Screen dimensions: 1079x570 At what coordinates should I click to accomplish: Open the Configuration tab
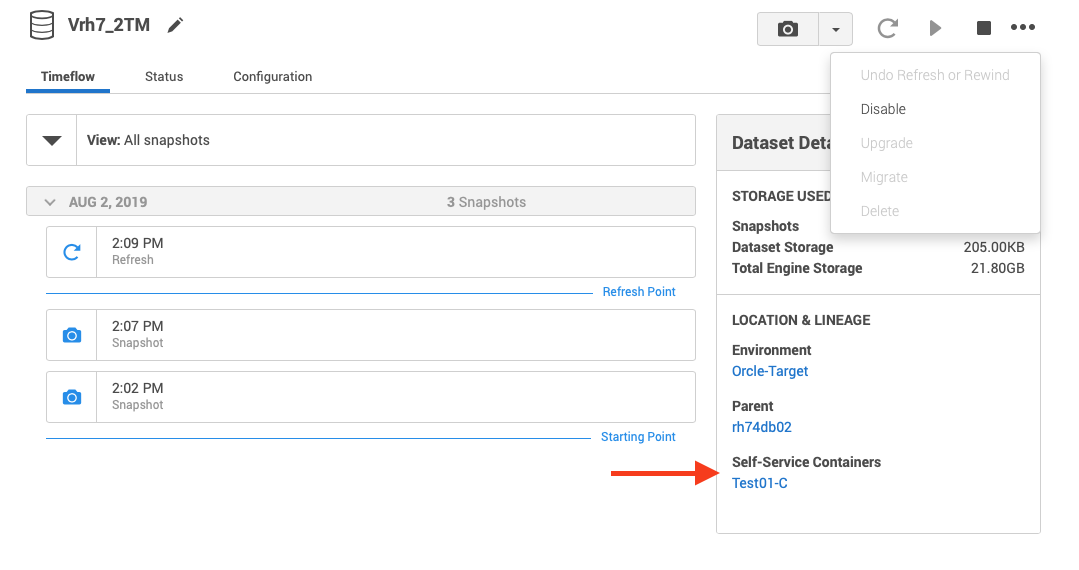[x=272, y=76]
